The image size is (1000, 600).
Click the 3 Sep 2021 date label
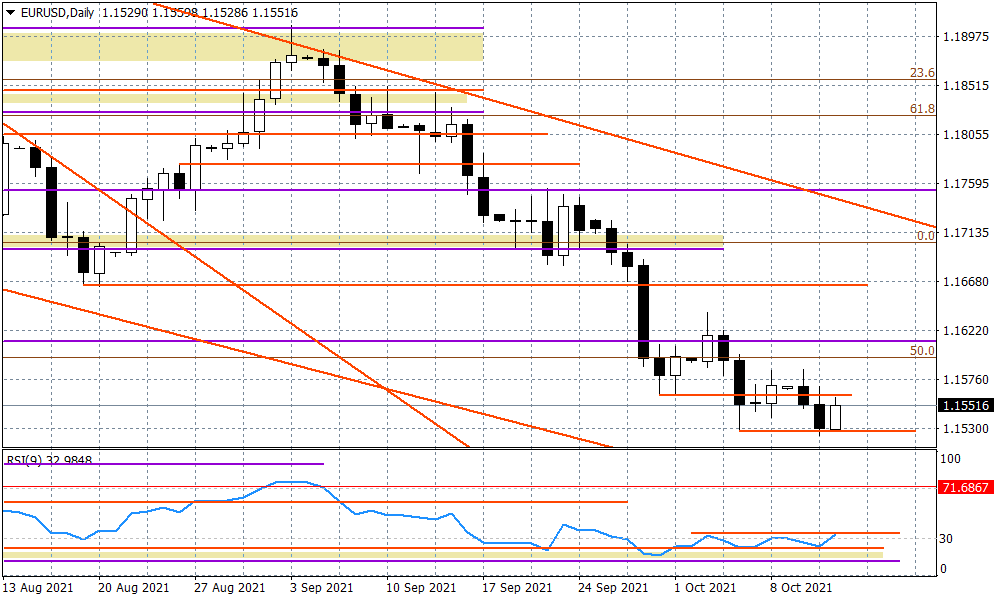pos(321,588)
